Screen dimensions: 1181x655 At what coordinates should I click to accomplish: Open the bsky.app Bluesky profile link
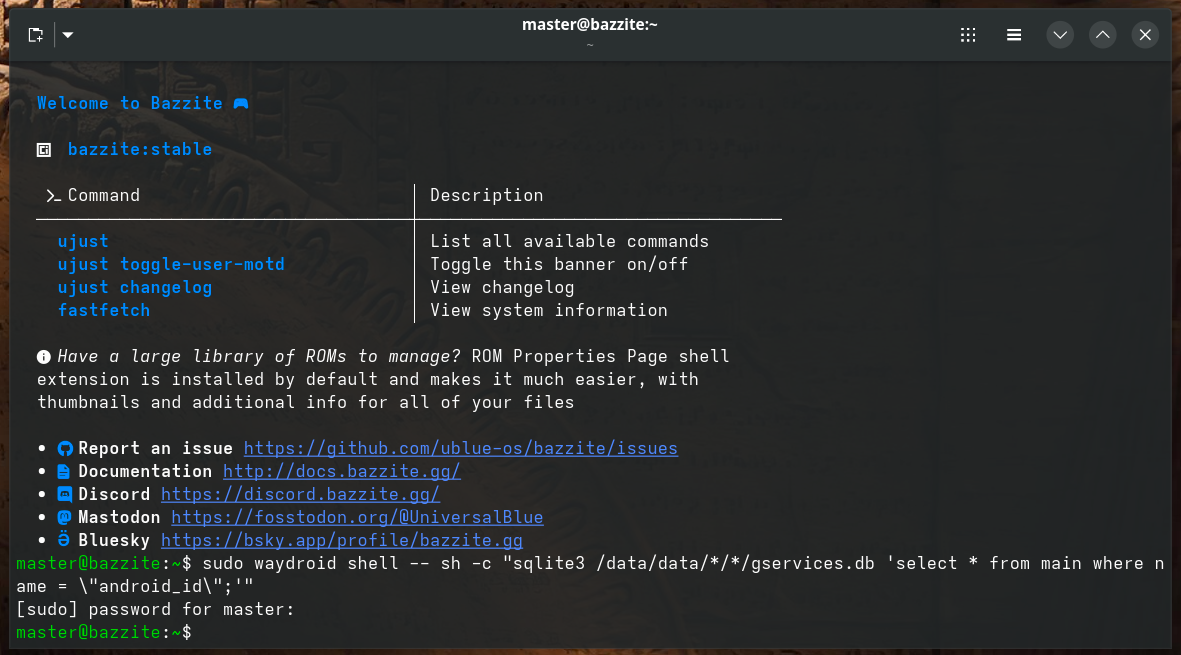342,541
